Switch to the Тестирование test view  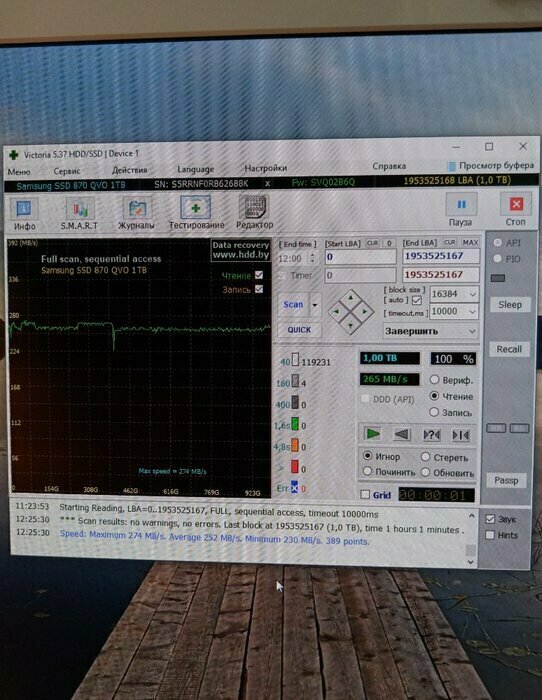(196, 213)
